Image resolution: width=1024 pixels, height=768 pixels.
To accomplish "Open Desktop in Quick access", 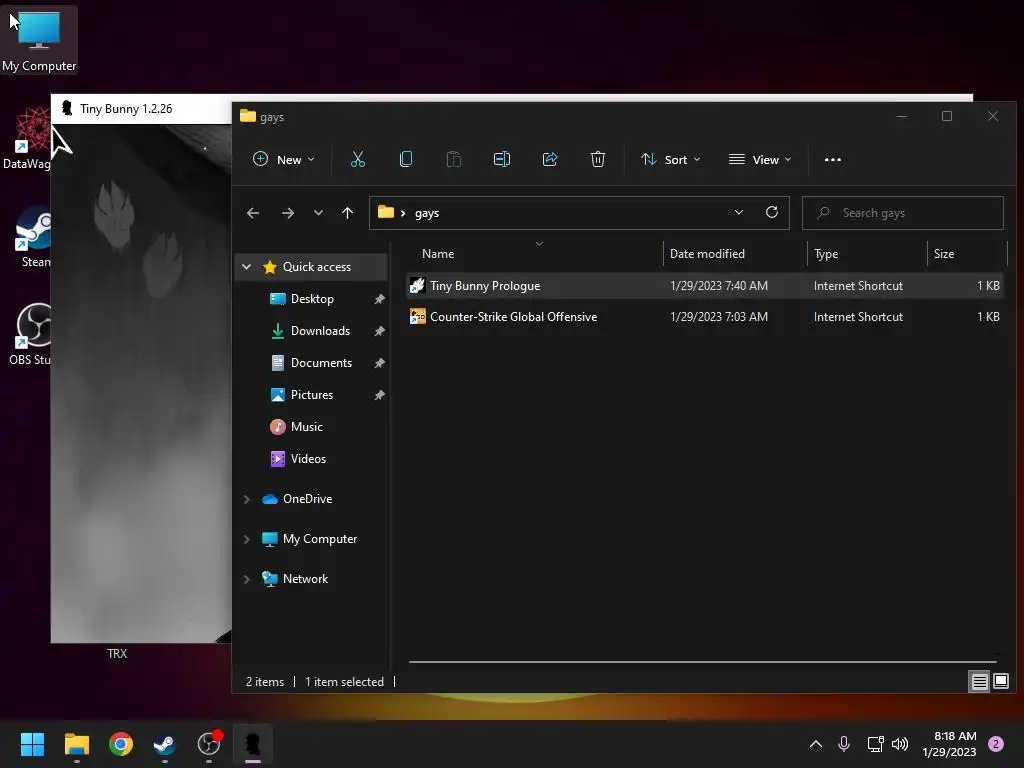I will pos(312,298).
